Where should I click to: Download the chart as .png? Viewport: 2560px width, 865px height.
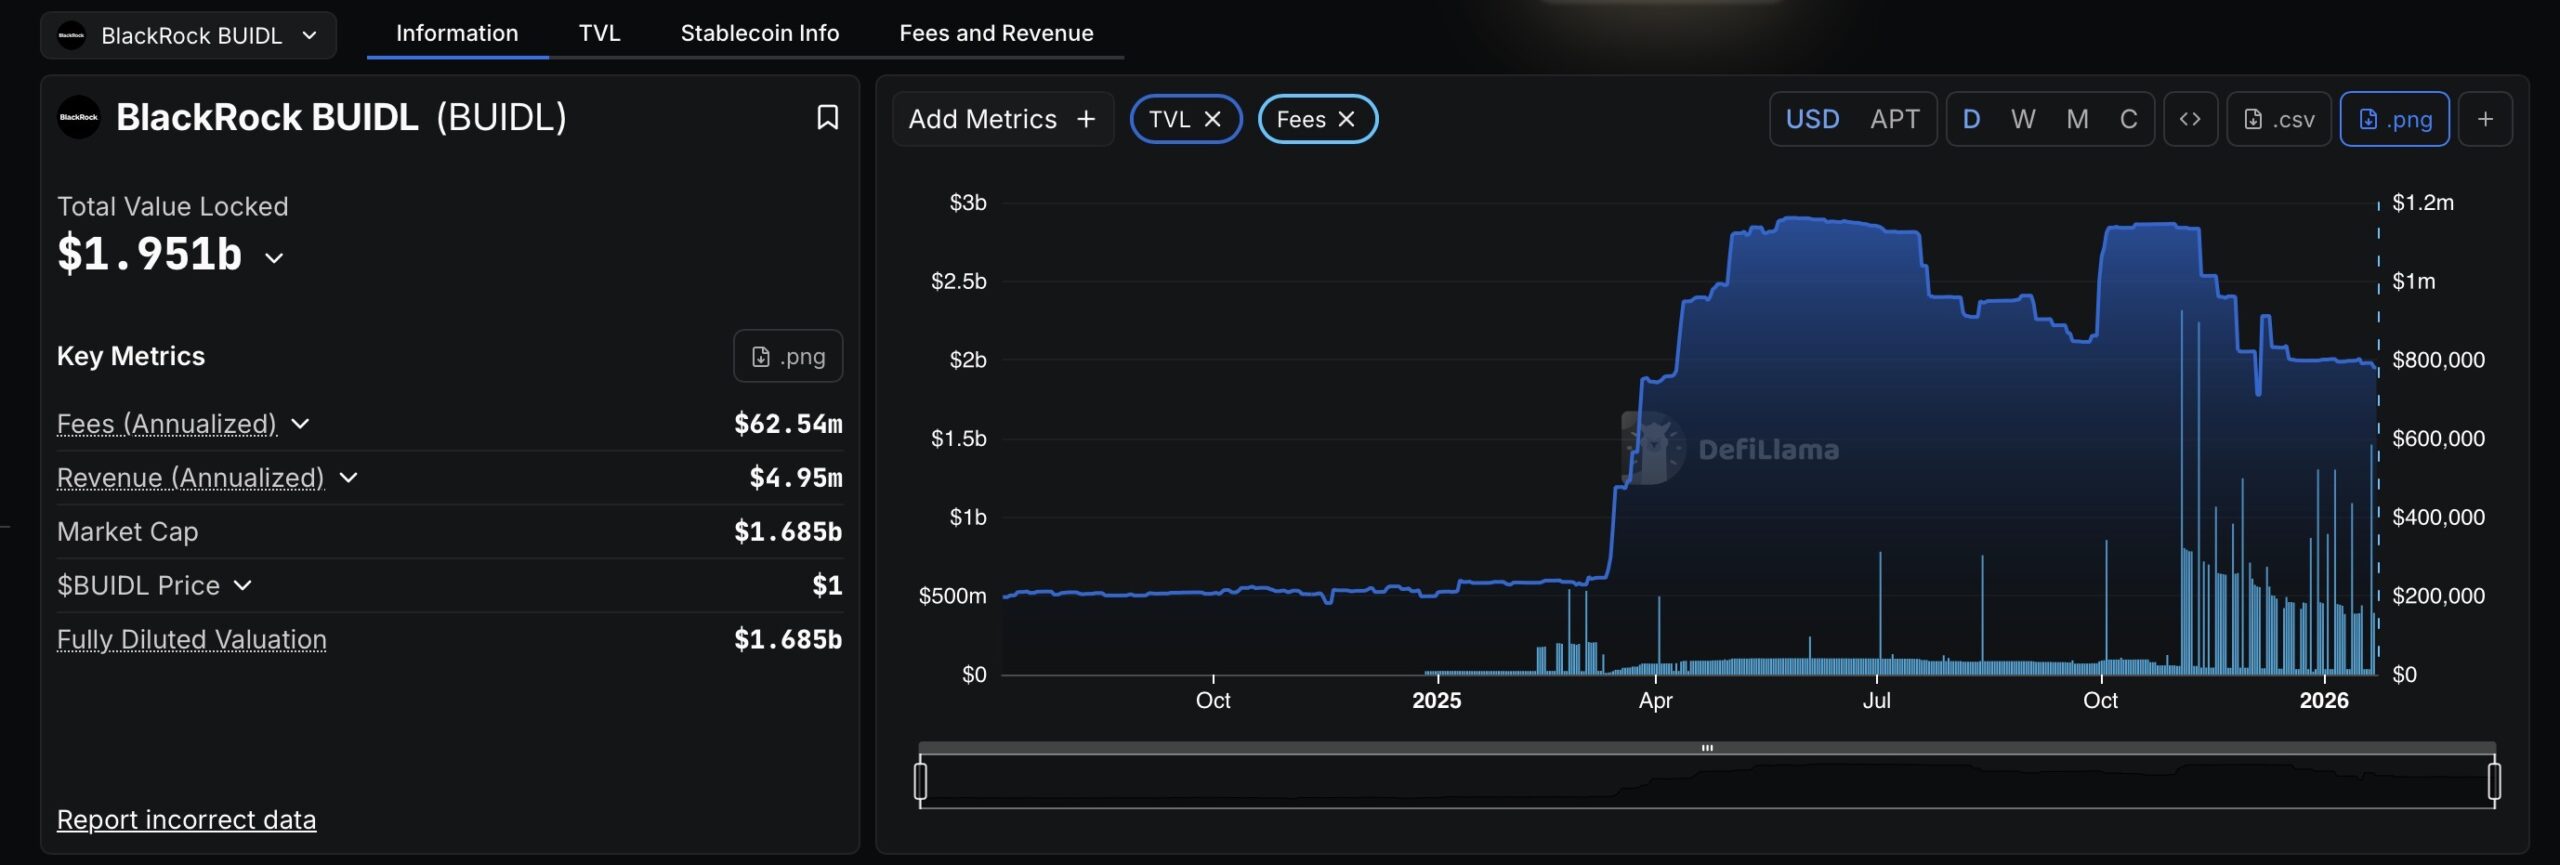pyautogui.click(x=2393, y=120)
